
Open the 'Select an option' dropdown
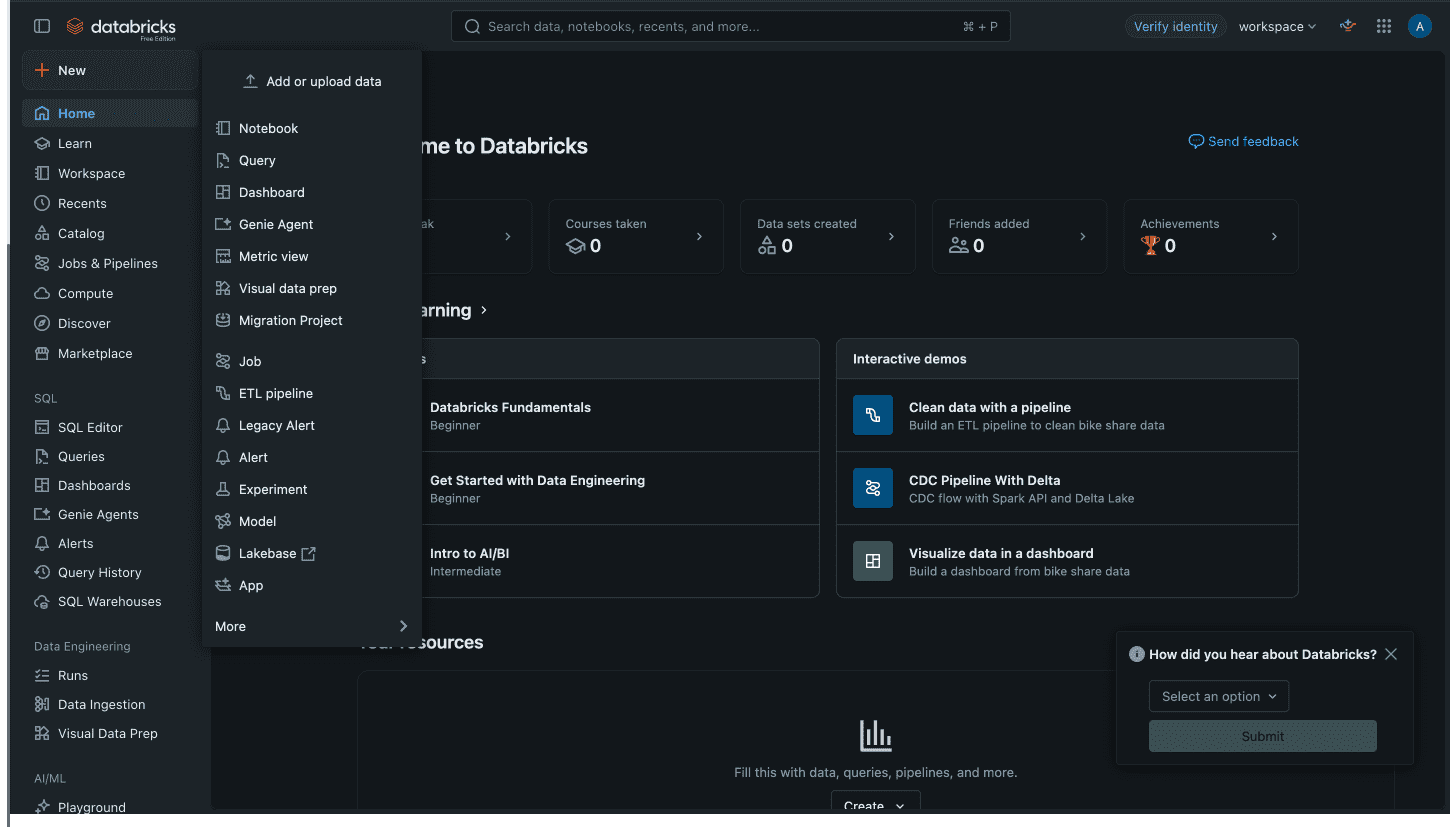click(1219, 696)
